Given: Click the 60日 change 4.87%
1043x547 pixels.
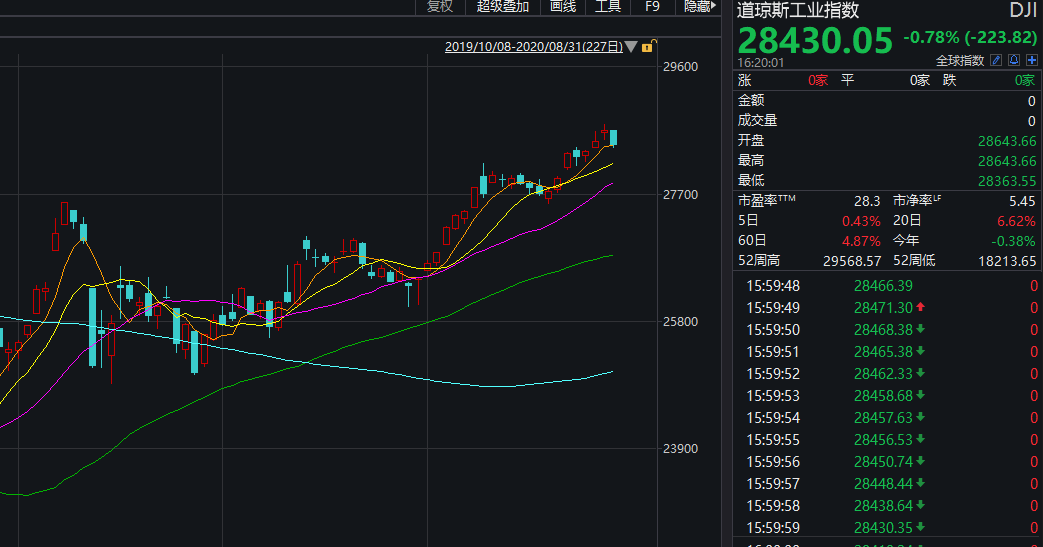Looking at the screenshot, I should tap(861, 241).
